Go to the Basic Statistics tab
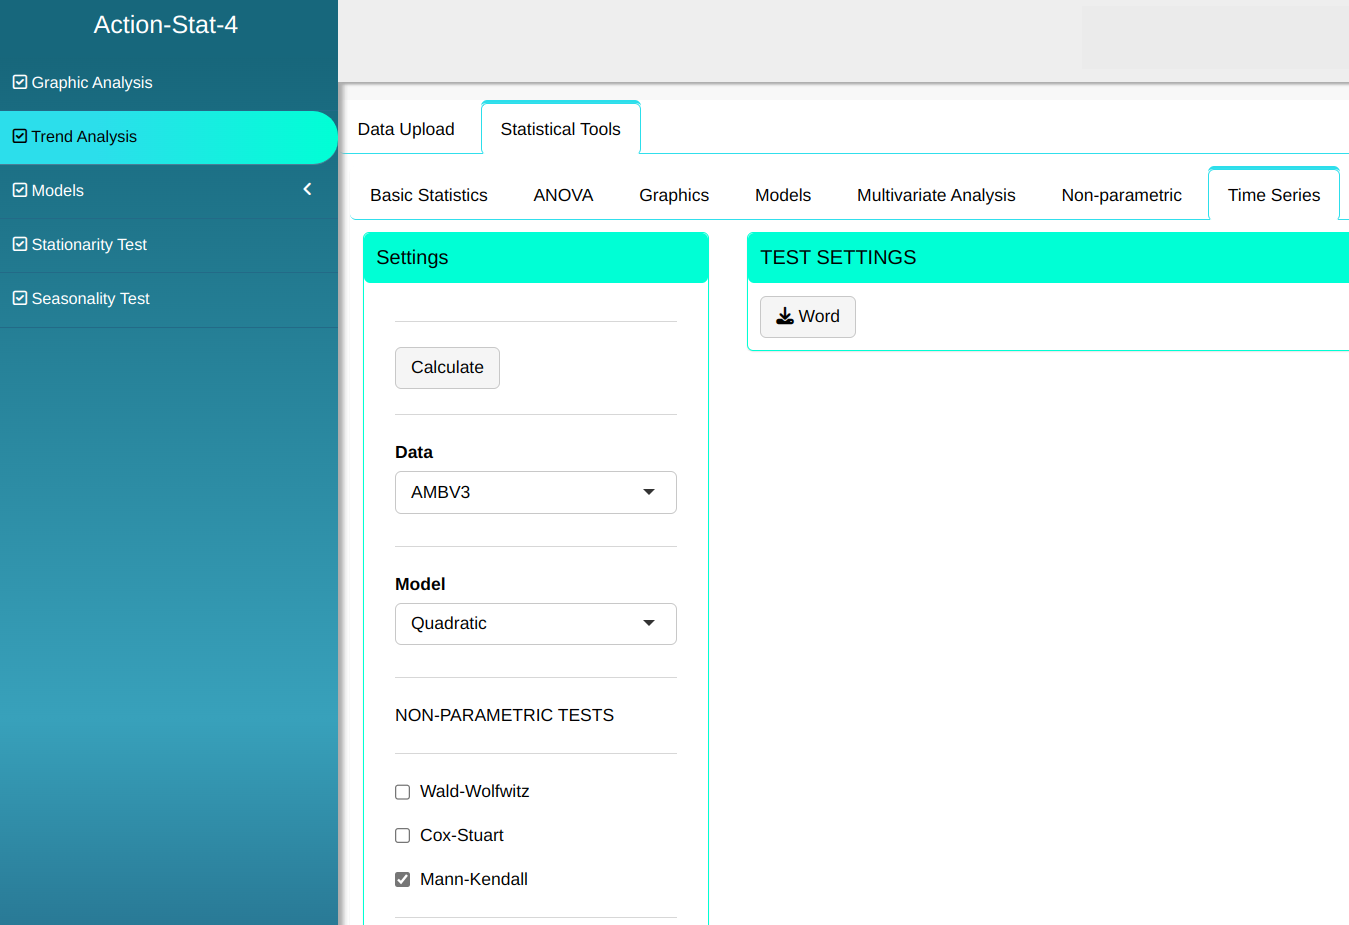 click(429, 195)
